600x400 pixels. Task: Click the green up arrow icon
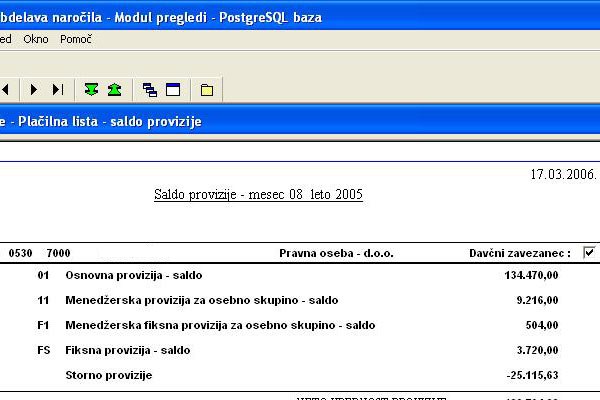(114, 90)
